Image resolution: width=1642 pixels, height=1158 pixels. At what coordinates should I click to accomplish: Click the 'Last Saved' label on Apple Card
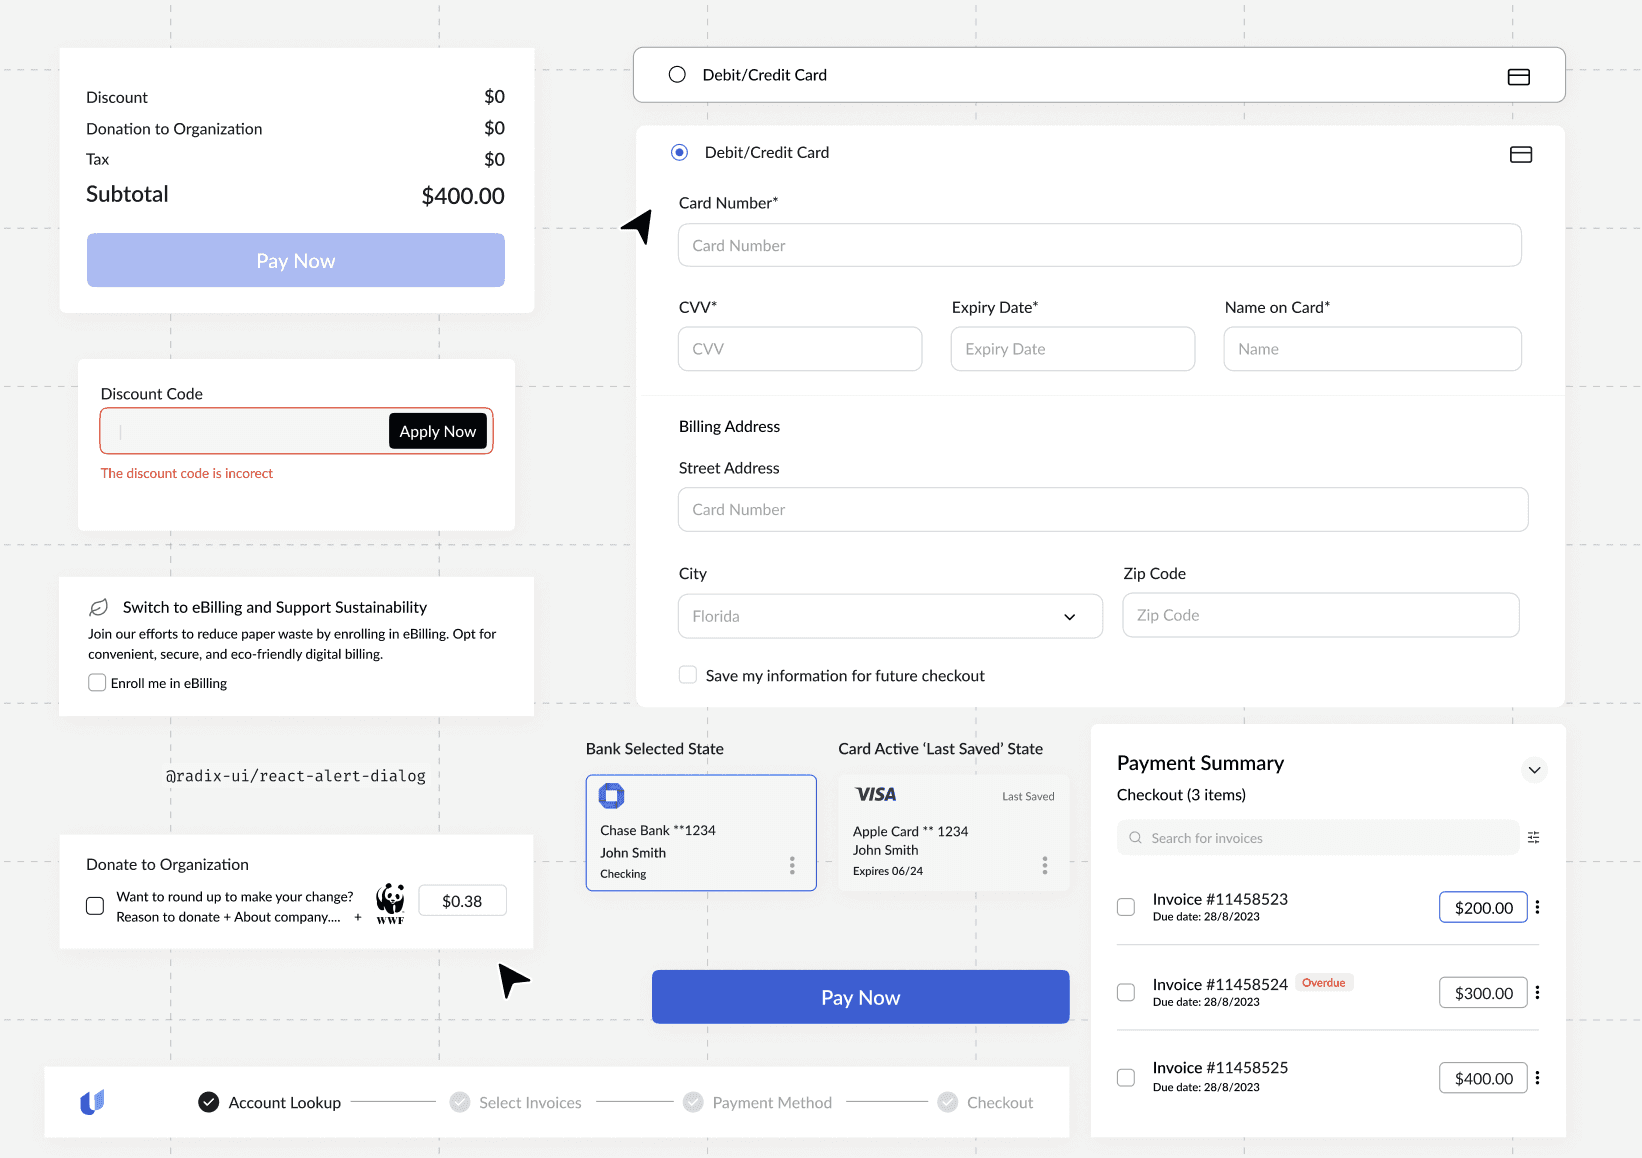(1028, 797)
